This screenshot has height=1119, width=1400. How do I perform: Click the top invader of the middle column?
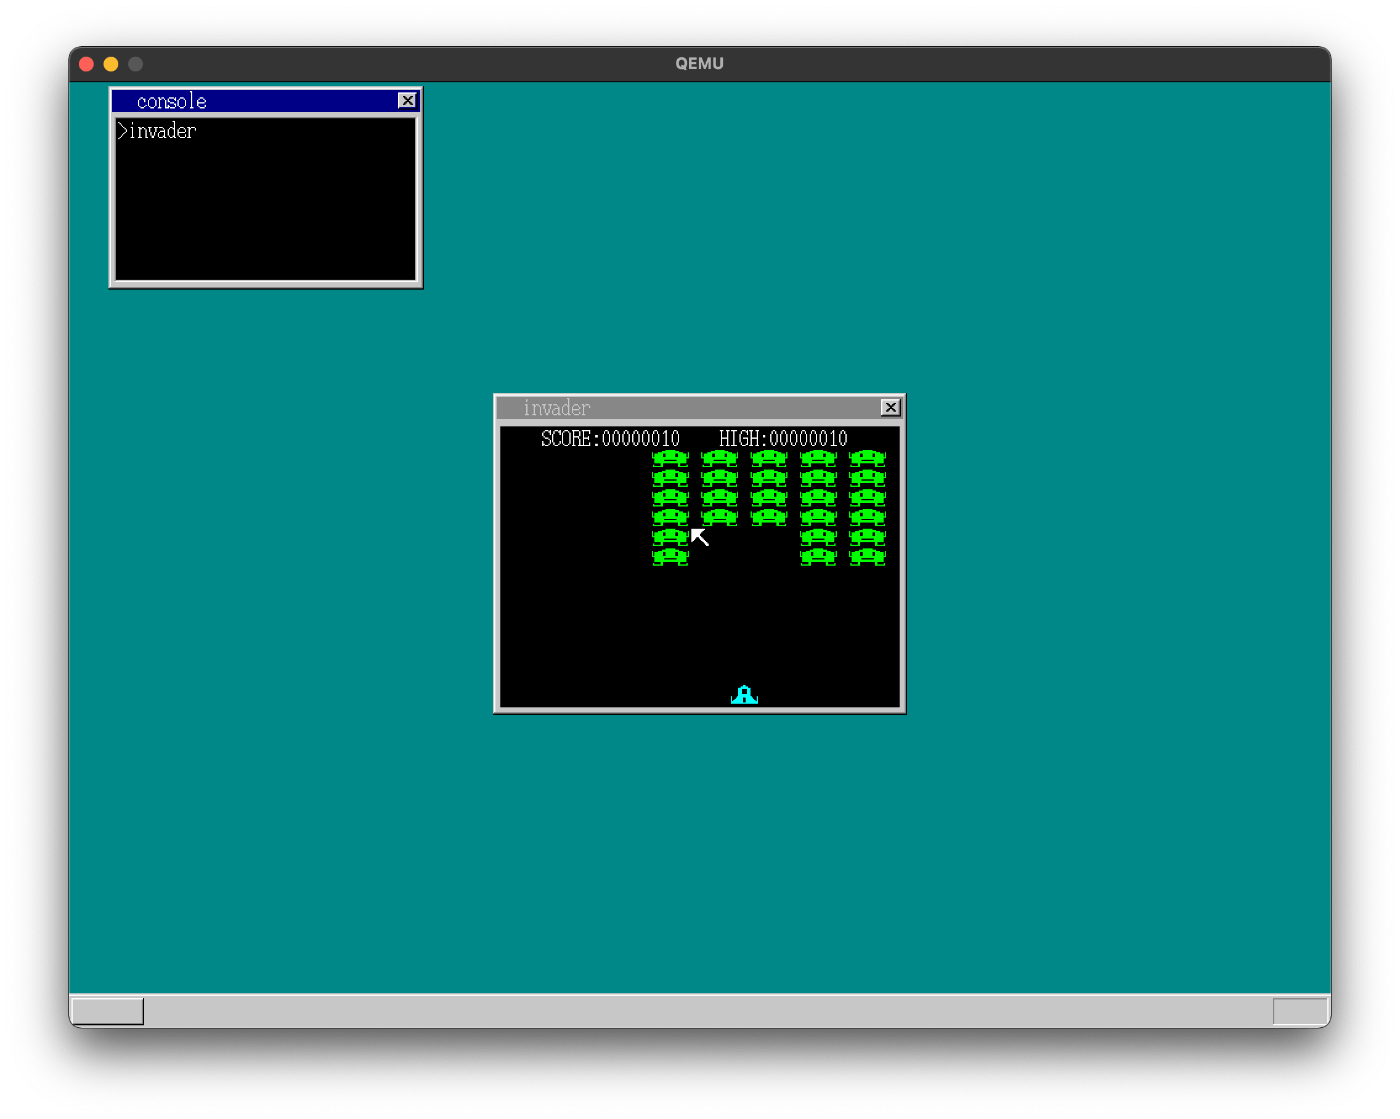[769, 458]
